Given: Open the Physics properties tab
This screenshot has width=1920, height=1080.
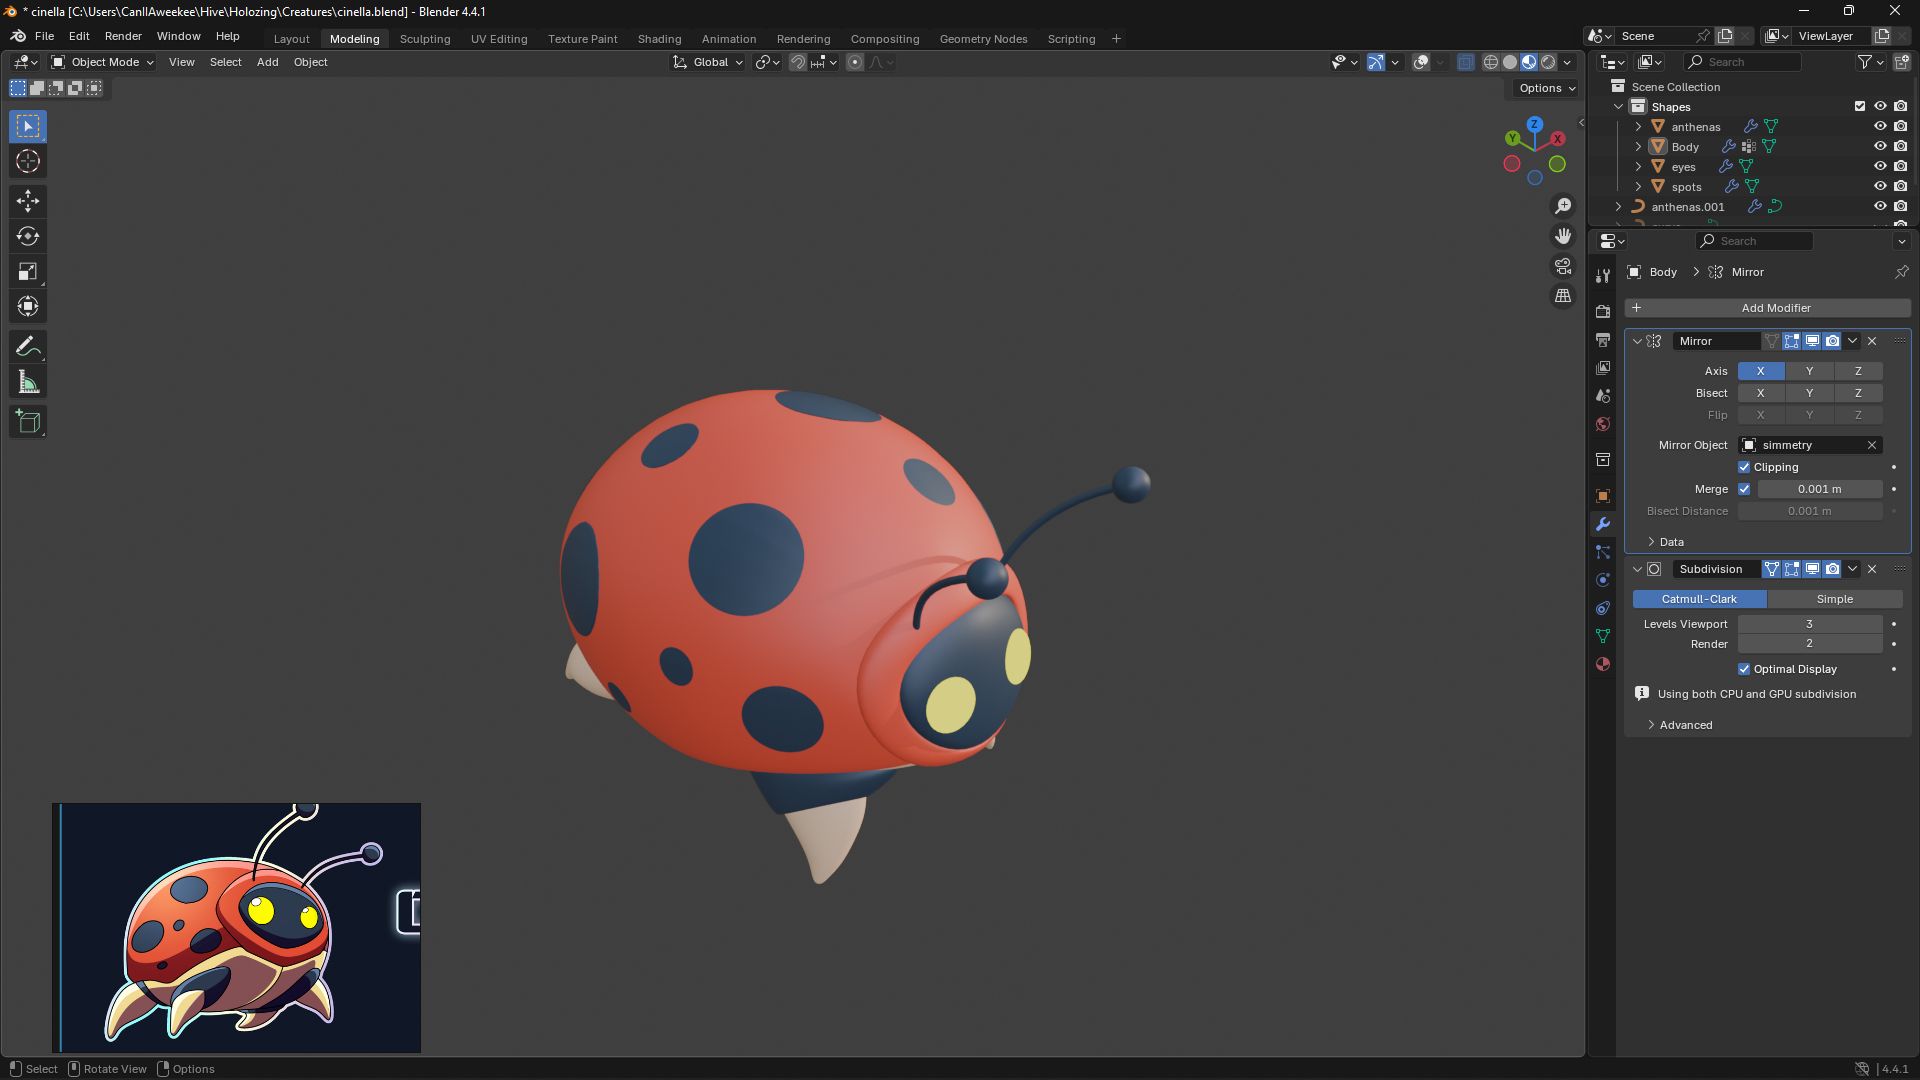Looking at the screenshot, I should point(1603,580).
